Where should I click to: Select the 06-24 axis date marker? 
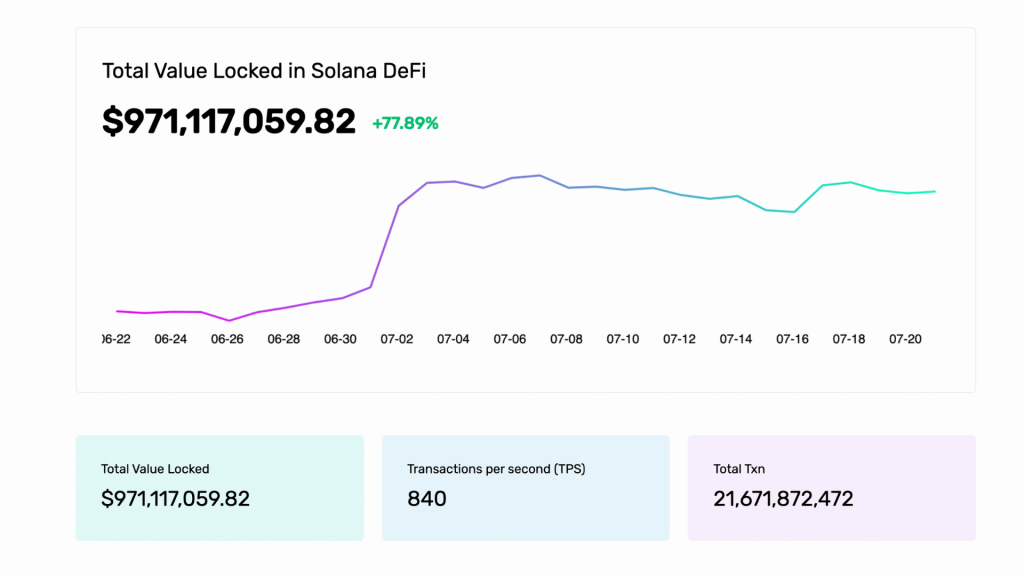[x=170, y=339]
